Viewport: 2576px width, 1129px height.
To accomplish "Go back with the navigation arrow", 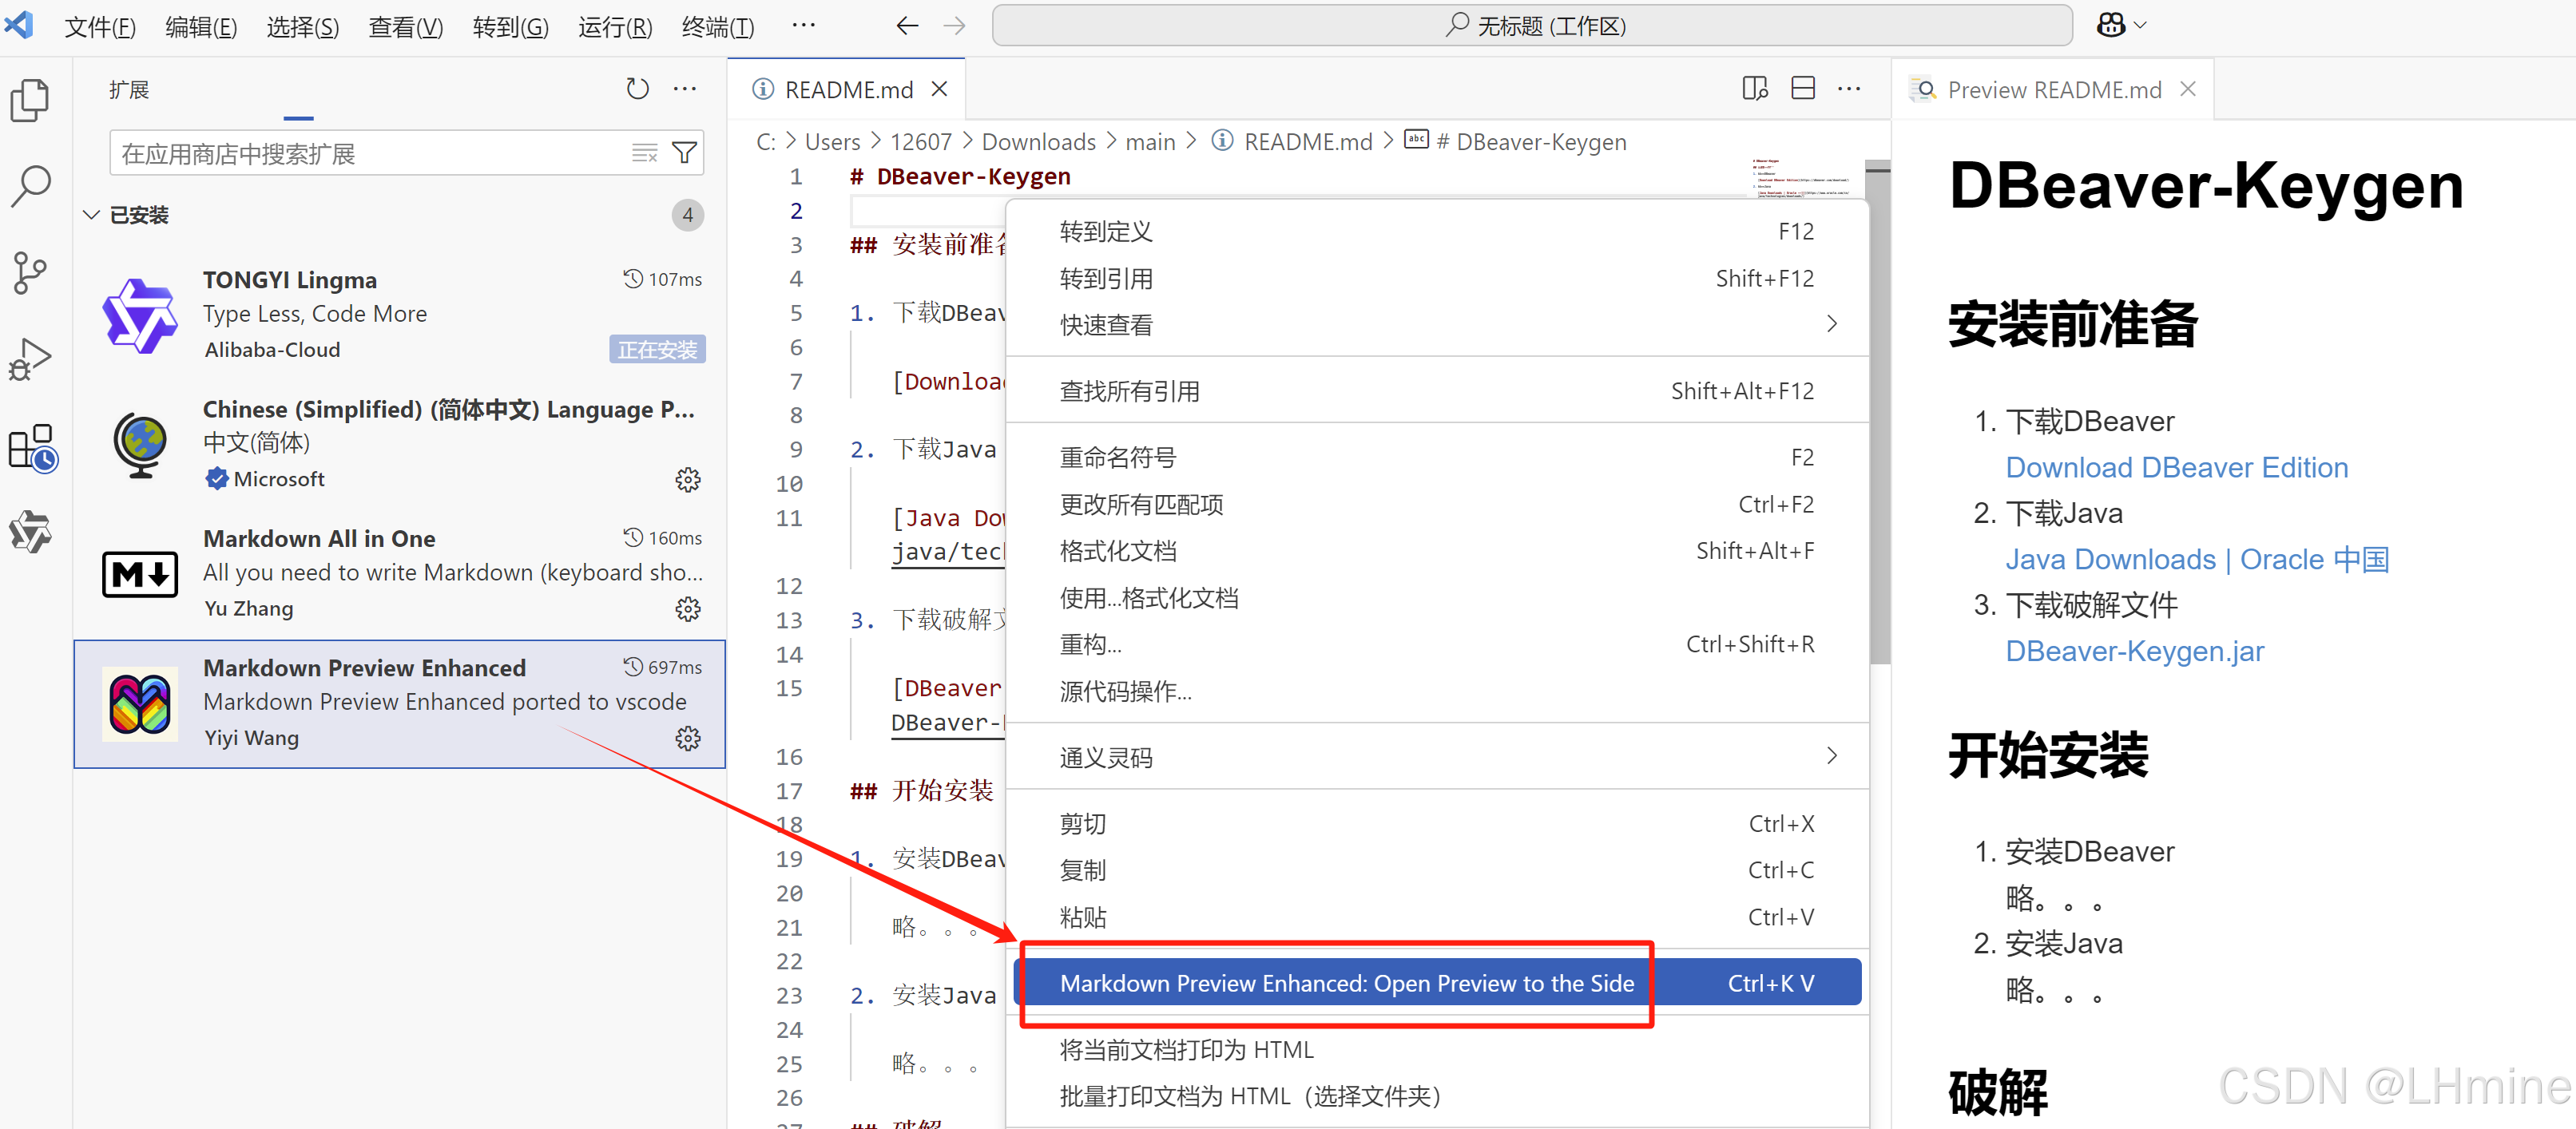I will [907, 26].
